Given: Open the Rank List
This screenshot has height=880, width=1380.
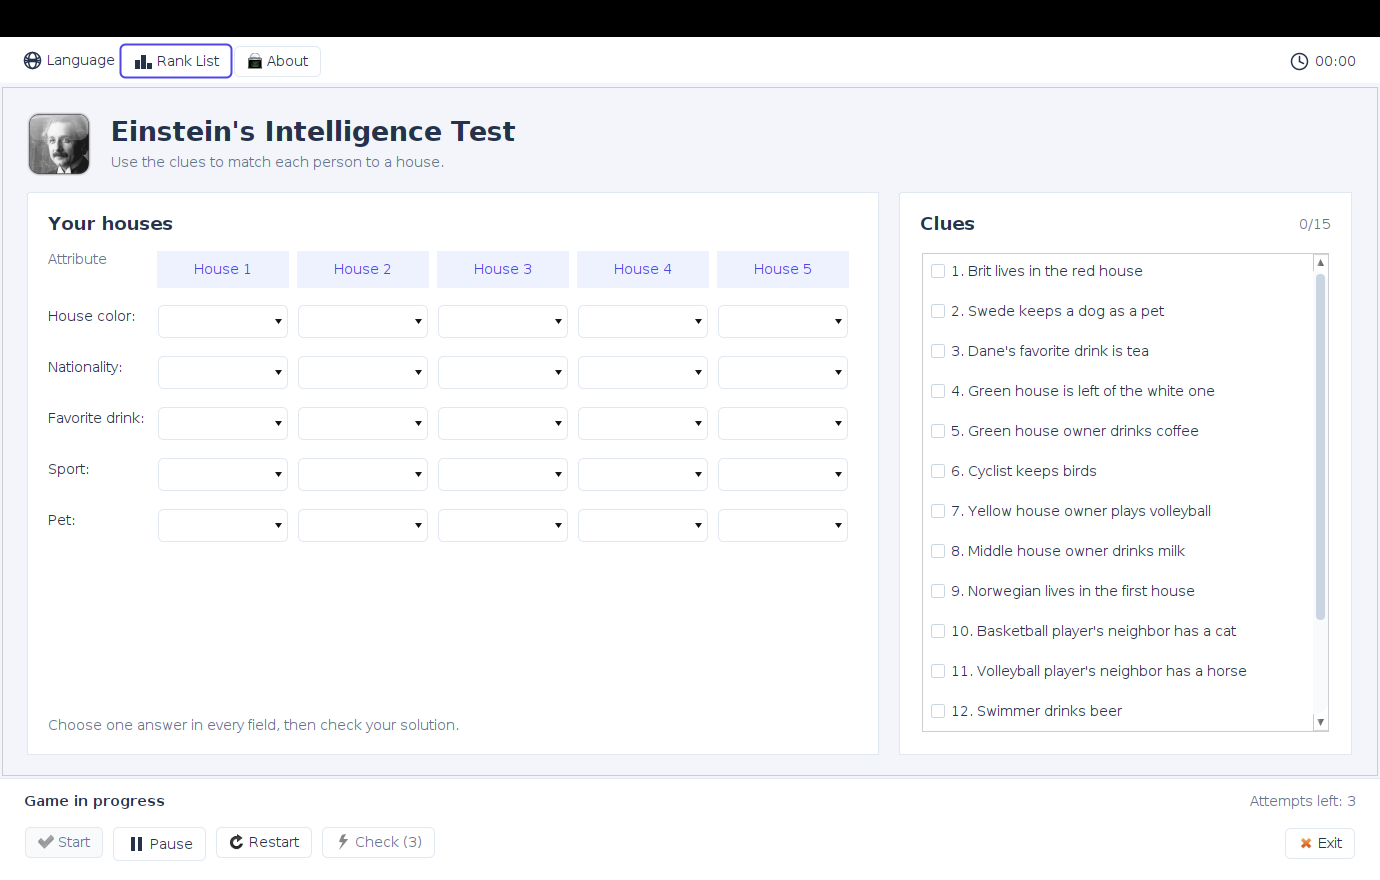Looking at the screenshot, I should pyautogui.click(x=176, y=61).
